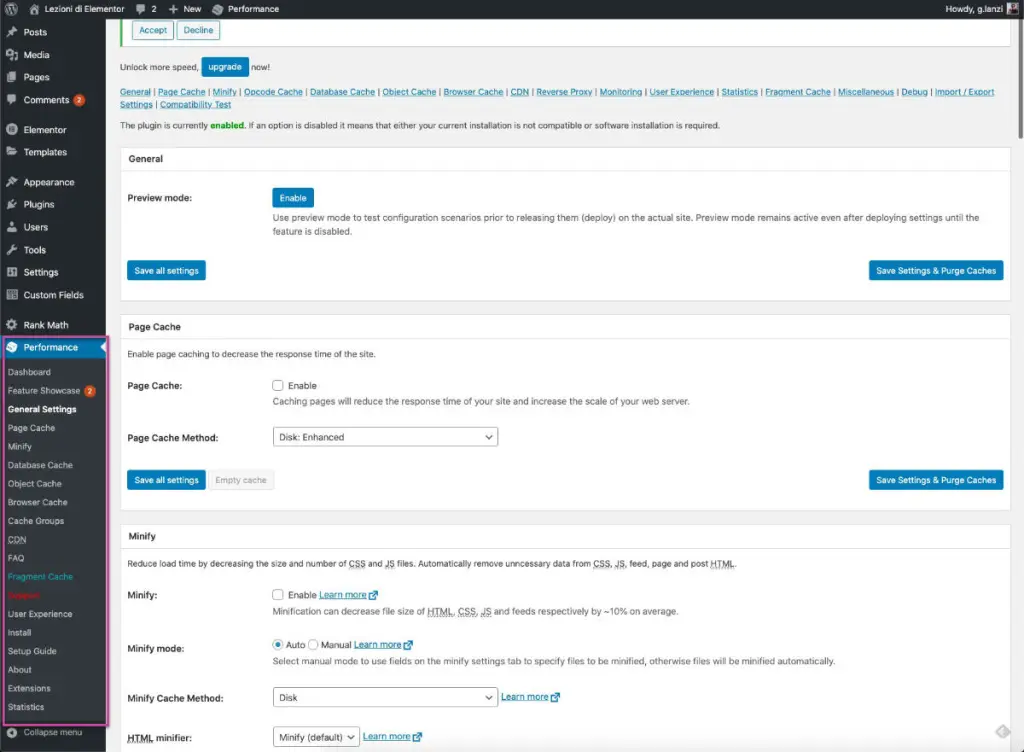The height and width of the screenshot is (752, 1024).
Task: Click external link icon beside HTML minifier Learn more
Action: [417, 737]
